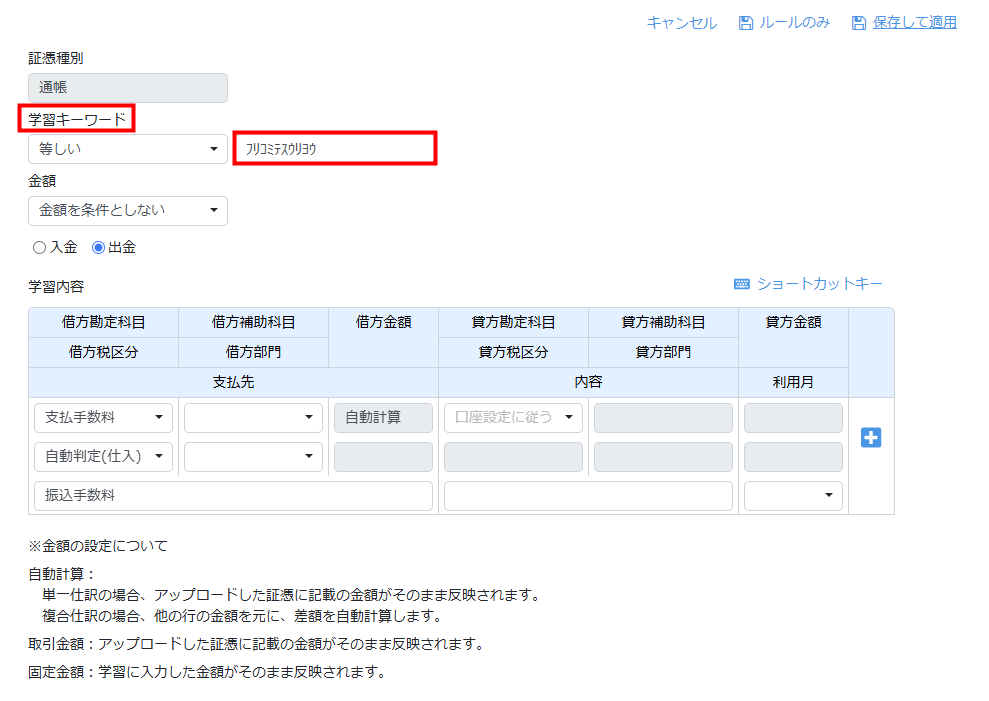Click the learning keyword text field
The height and width of the screenshot is (701, 989).
tap(334, 148)
